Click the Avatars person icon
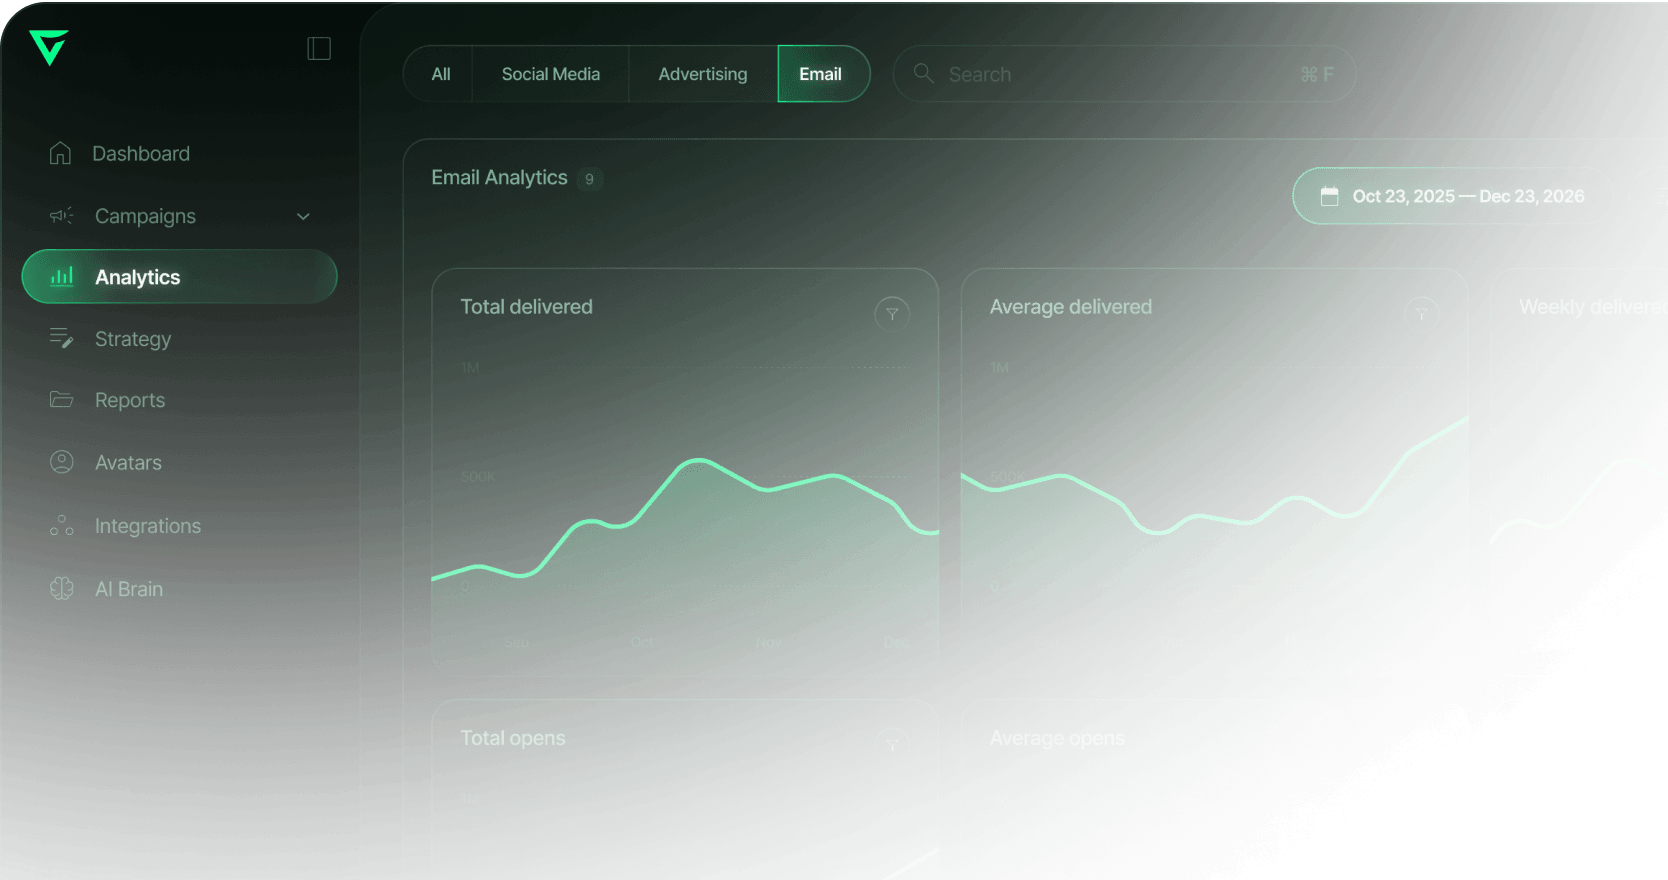 tap(62, 462)
